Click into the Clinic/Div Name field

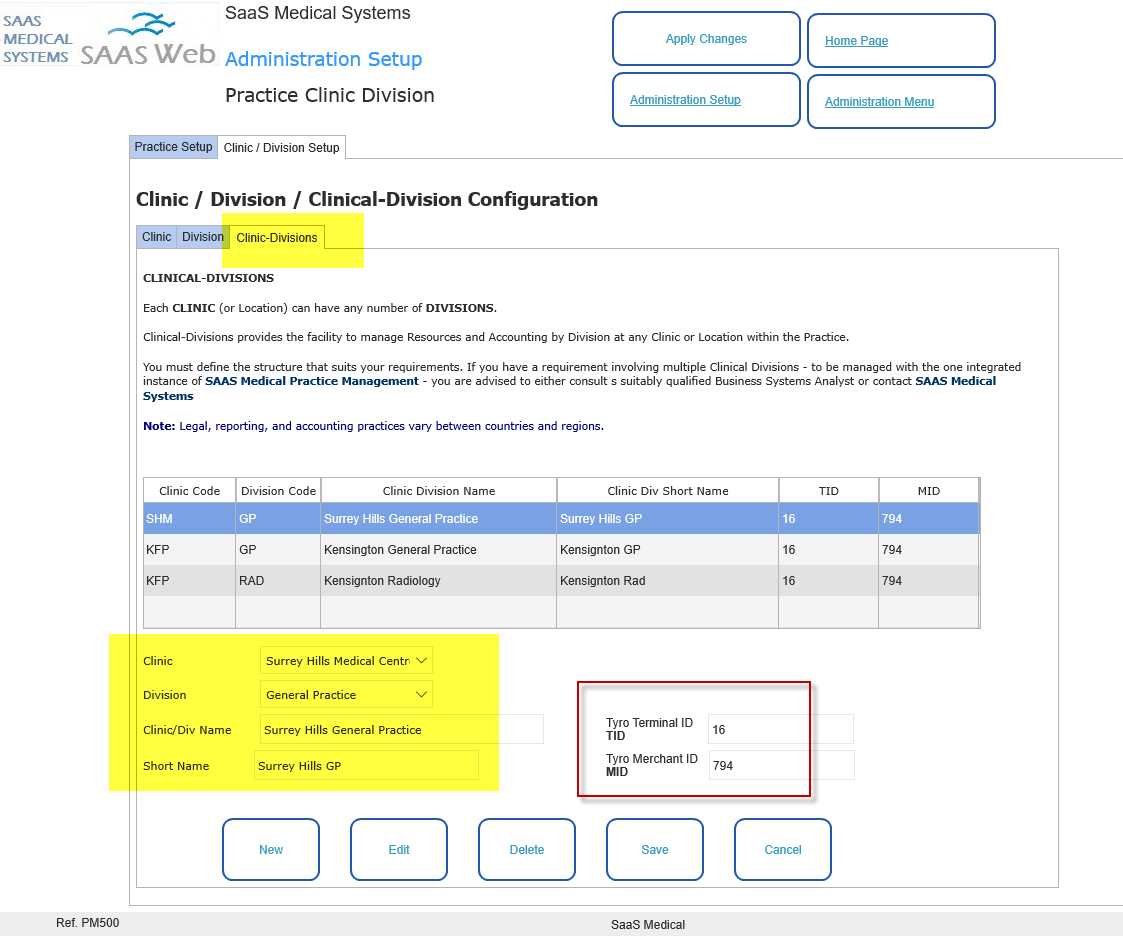point(401,730)
